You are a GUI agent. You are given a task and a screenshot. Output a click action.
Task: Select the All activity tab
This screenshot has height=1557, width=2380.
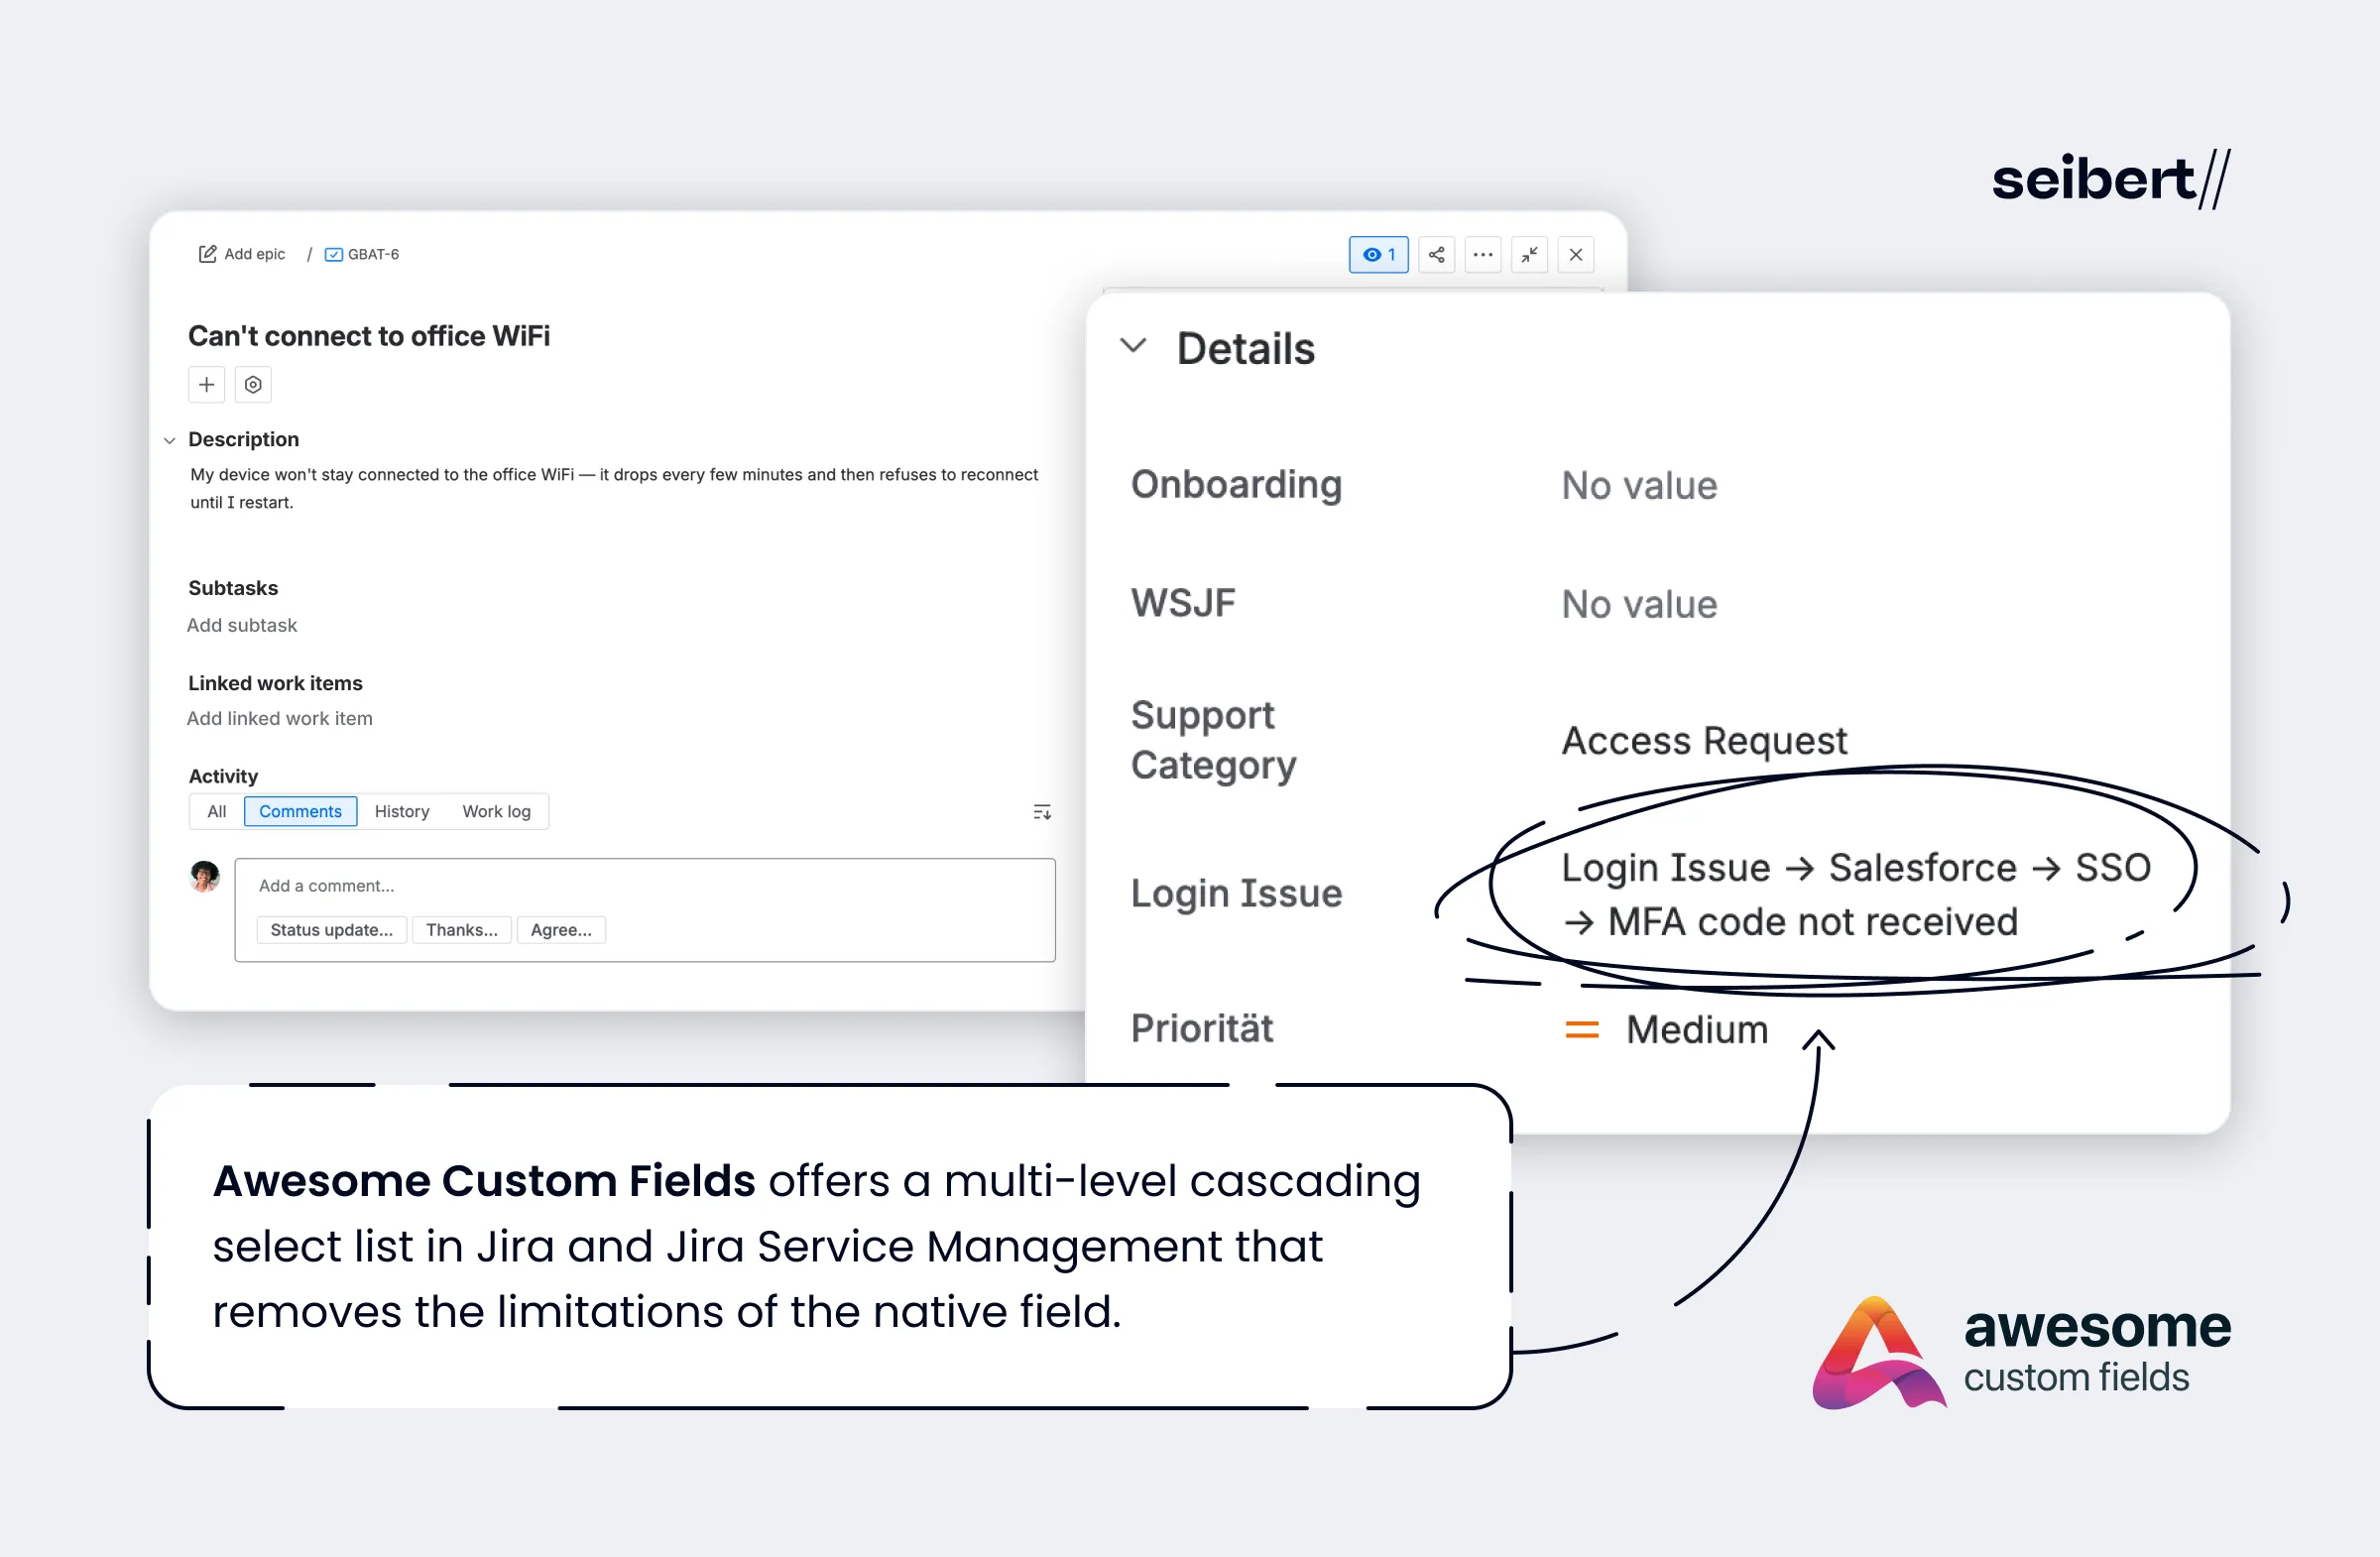[216, 811]
